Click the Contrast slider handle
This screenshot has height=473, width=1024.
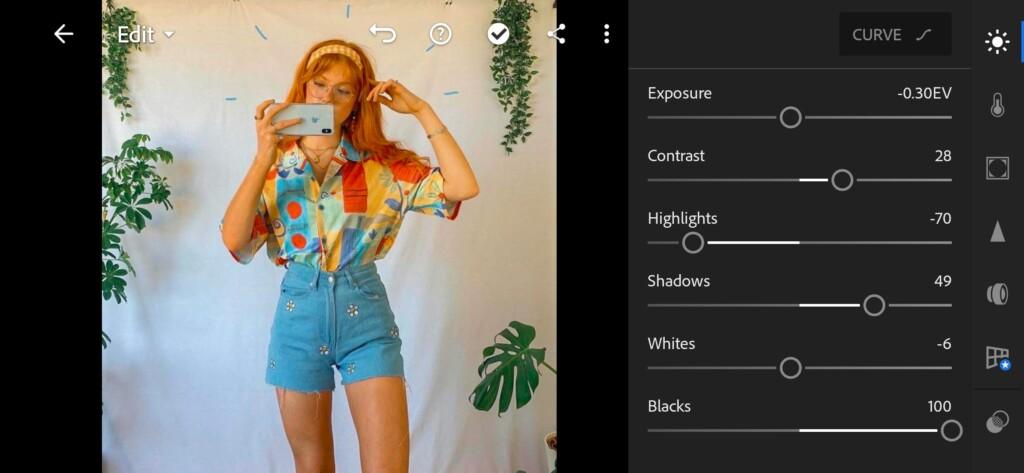(842, 180)
